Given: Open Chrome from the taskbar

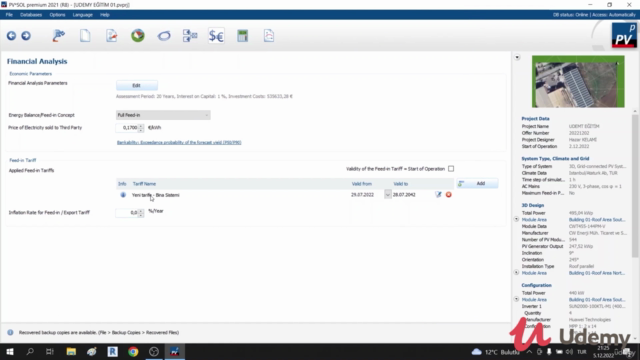Looking at the screenshot, I should [x=133, y=351].
